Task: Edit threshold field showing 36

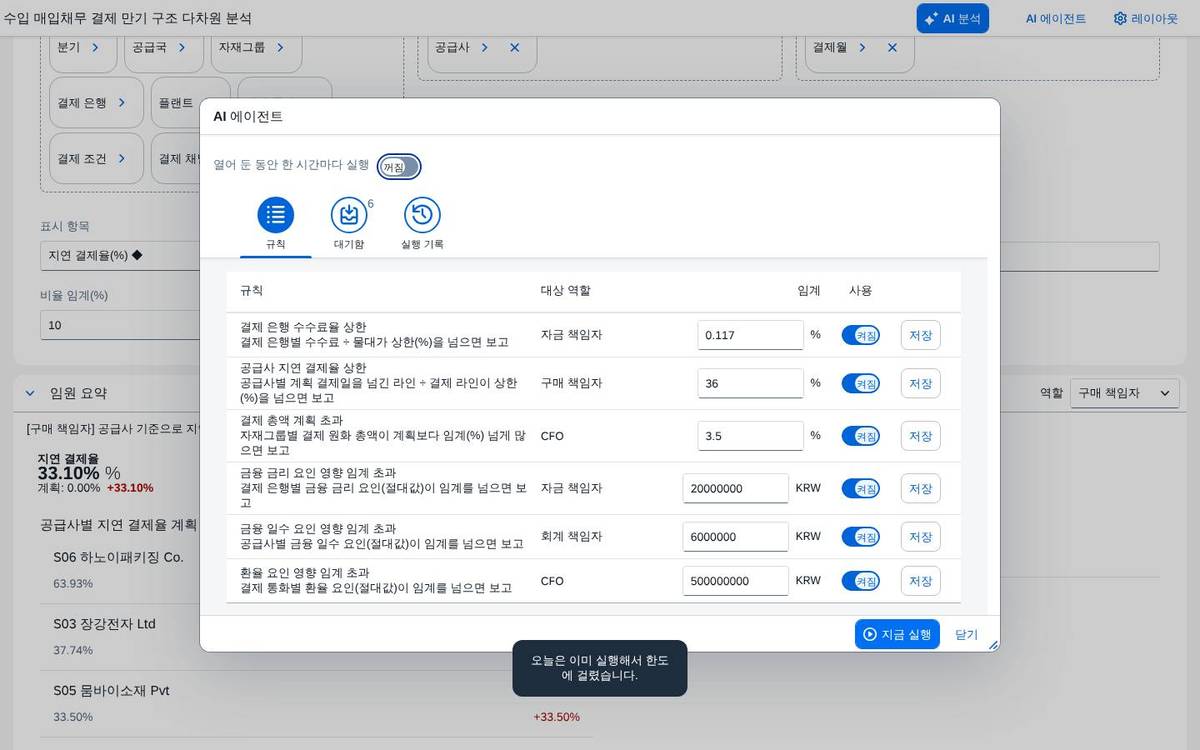Action: pos(750,383)
